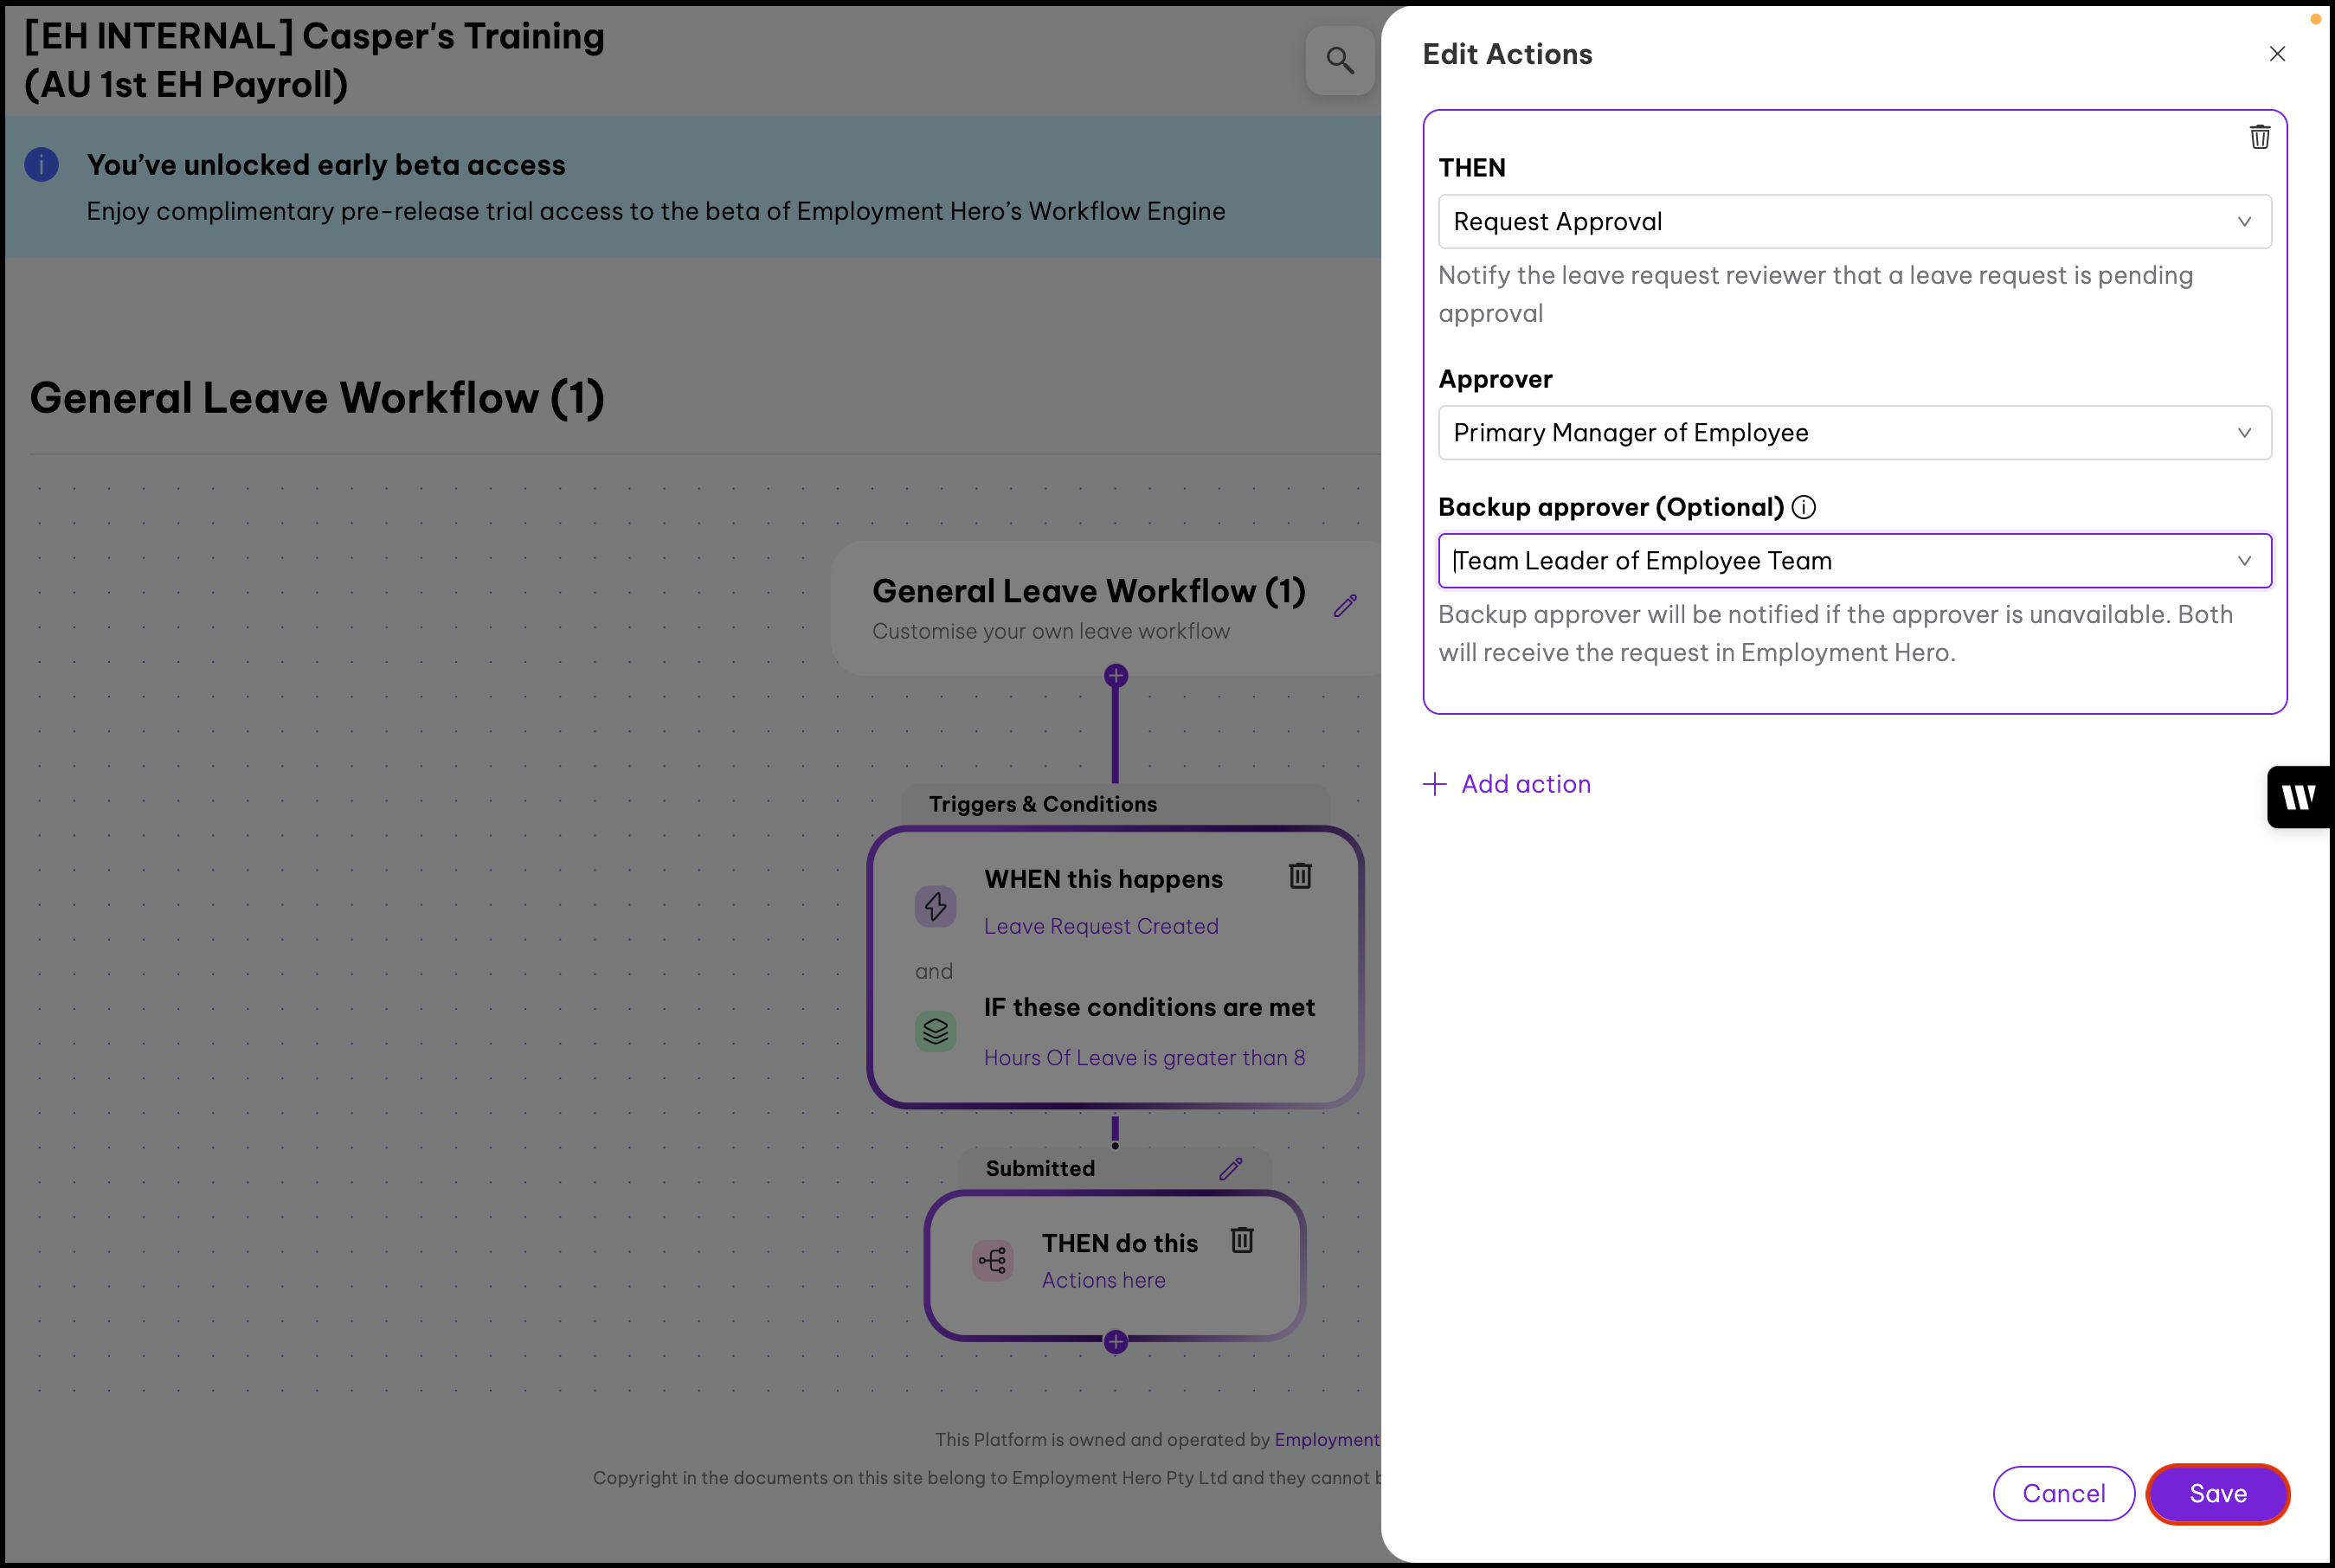The height and width of the screenshot is (1568, 2335).
Task: Click plus node above Triggers & Conditions
Action: (x=1116, y=676)
